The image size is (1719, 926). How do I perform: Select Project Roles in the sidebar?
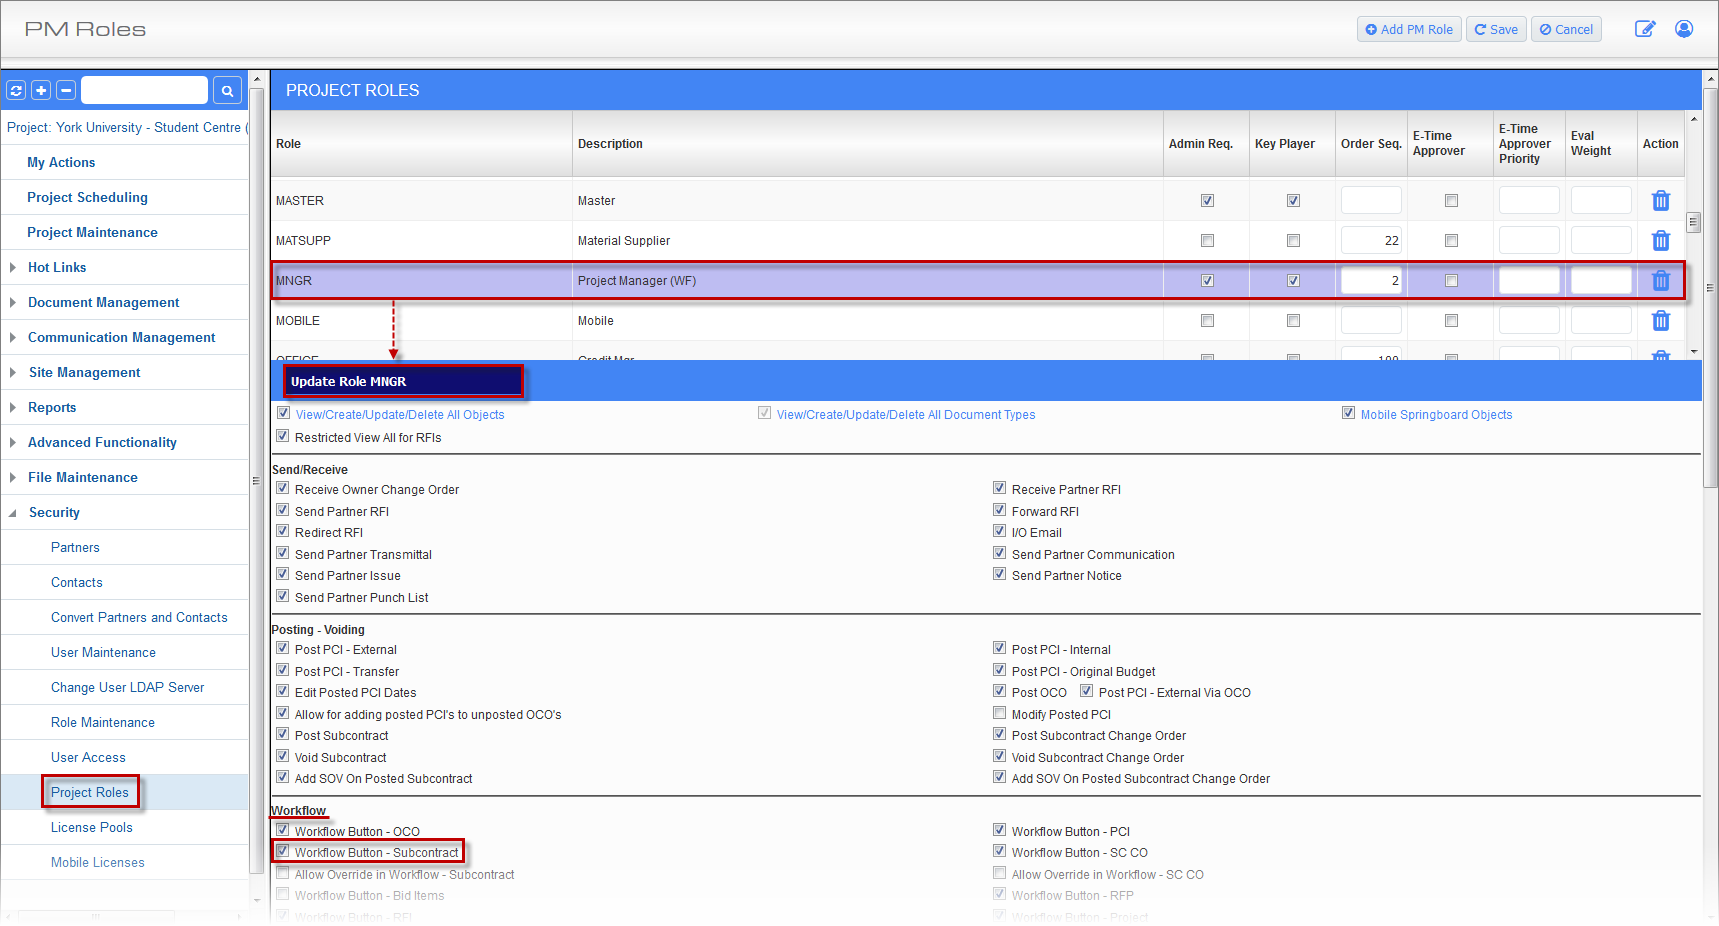(90, 791)
